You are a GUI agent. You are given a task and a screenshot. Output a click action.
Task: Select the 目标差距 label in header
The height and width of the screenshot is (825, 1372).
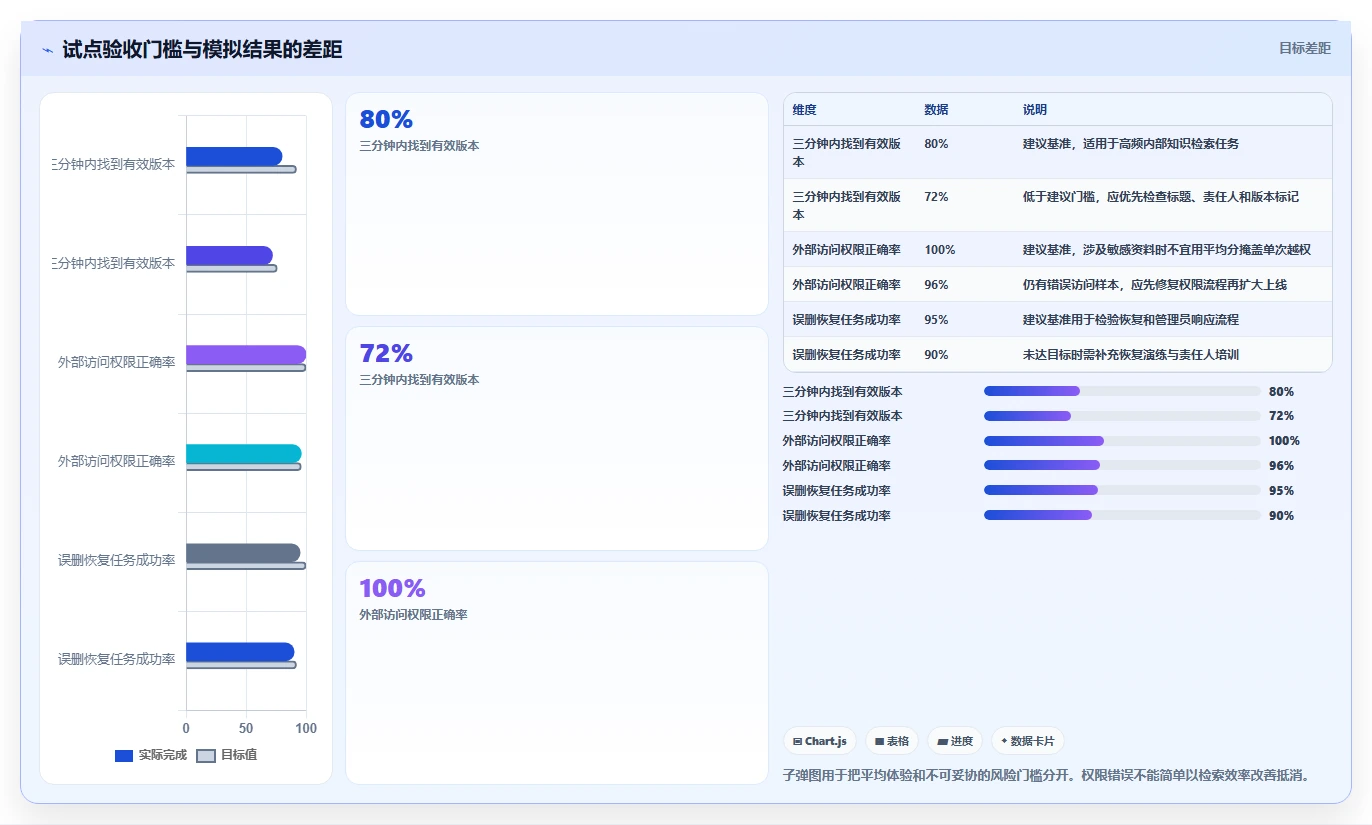click(1305, 48)
